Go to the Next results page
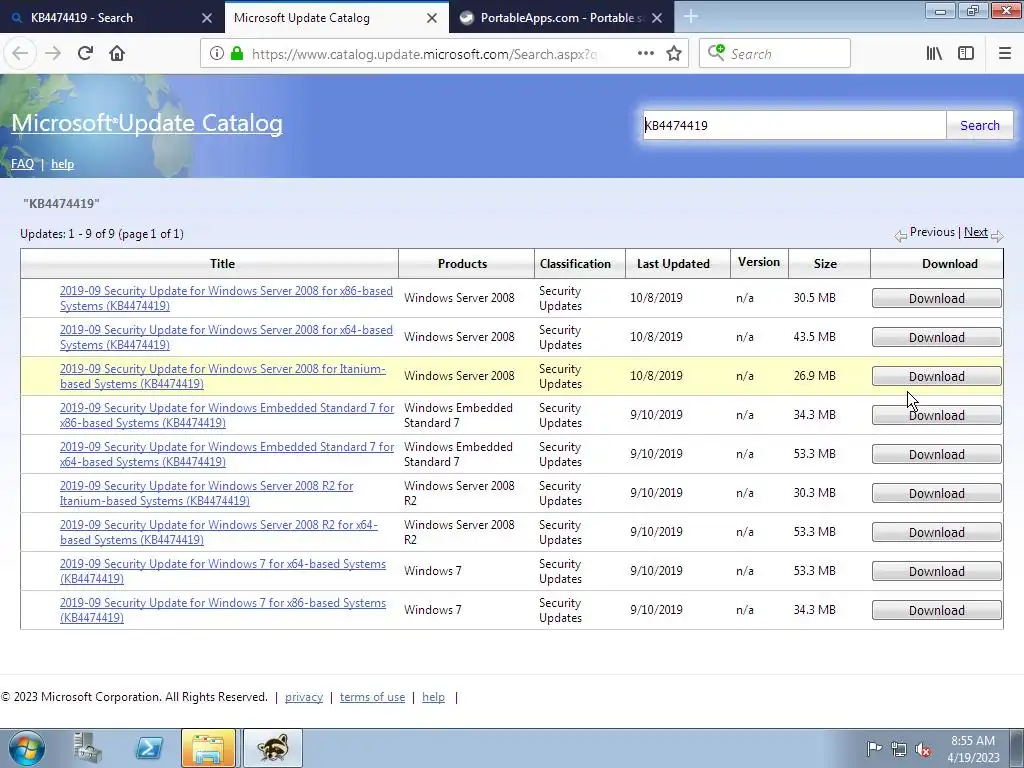Screen dimensions: 1024x768 976,232
